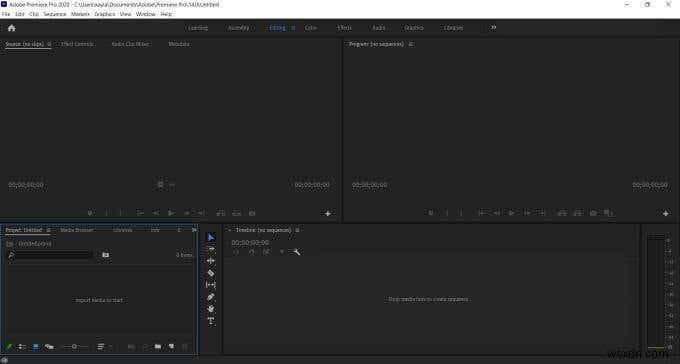The width and height of the screenshot is (680, 364).
Task: Switch to Media Browser tab
Action: (77, 230)
